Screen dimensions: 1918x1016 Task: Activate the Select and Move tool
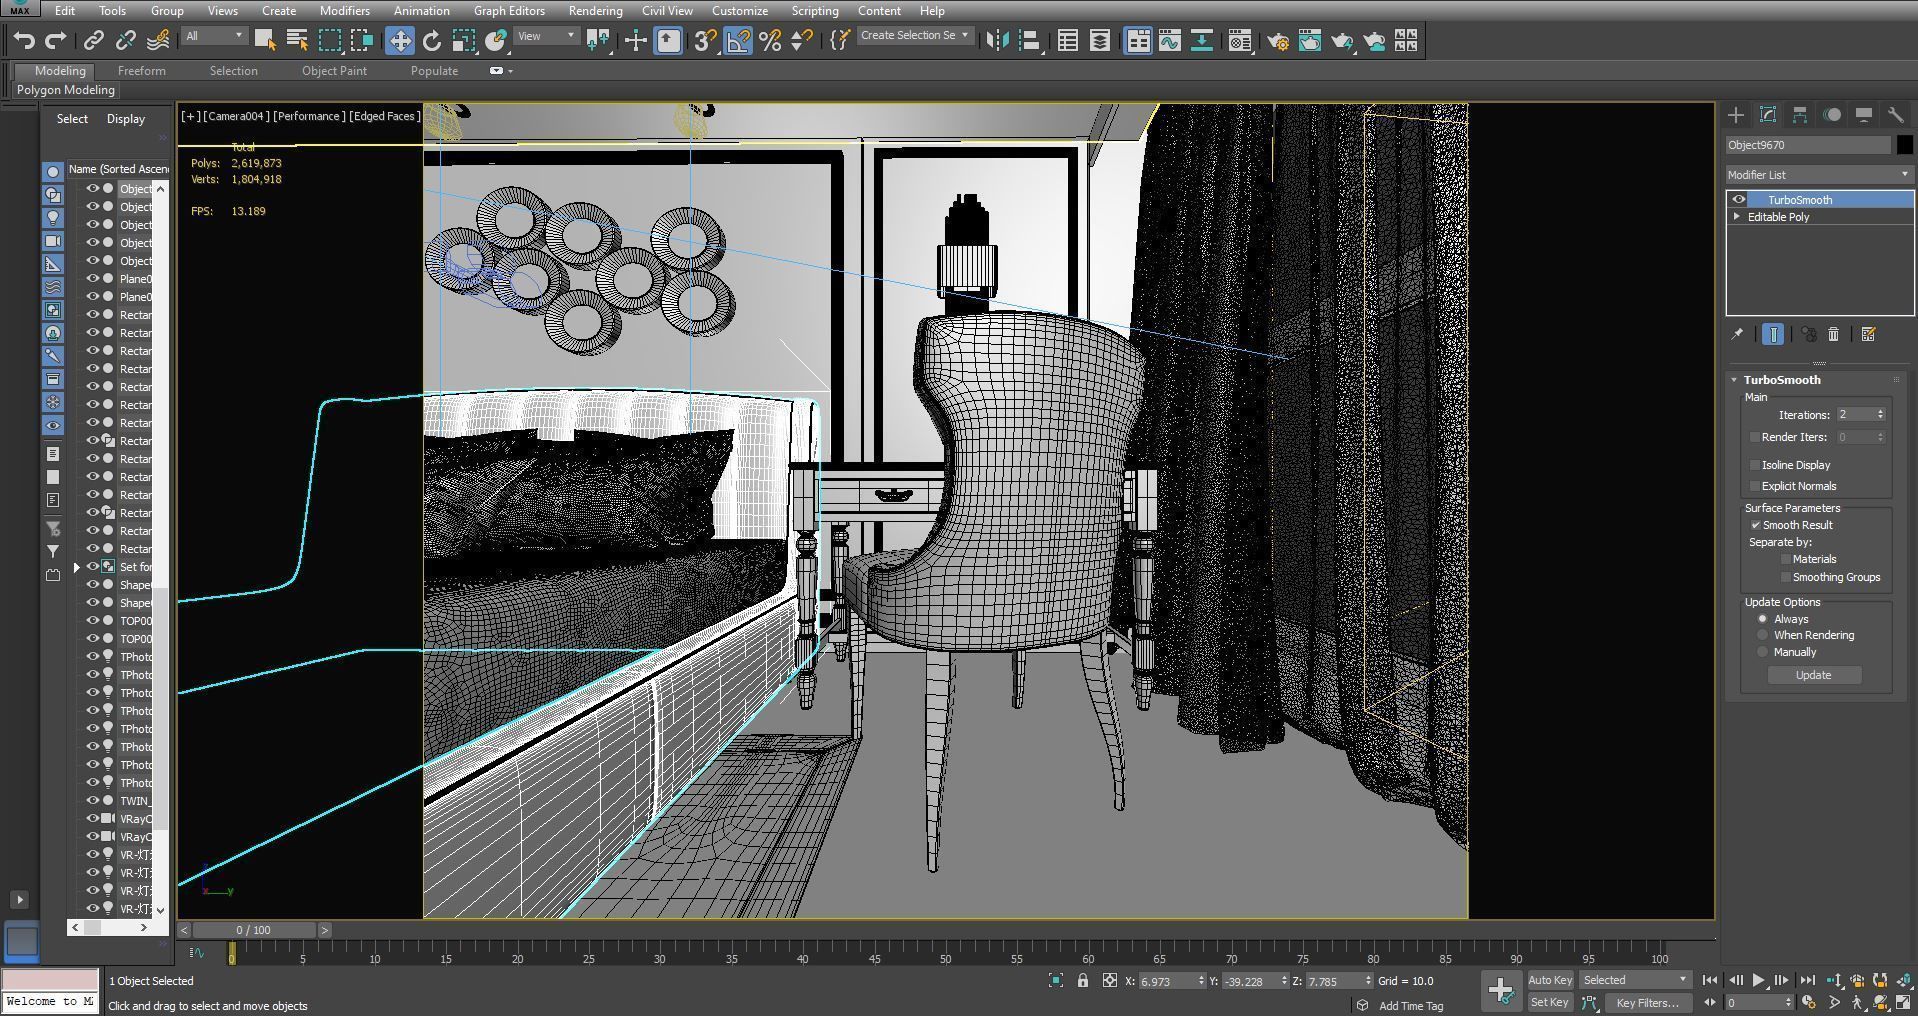tap(400, 40)
